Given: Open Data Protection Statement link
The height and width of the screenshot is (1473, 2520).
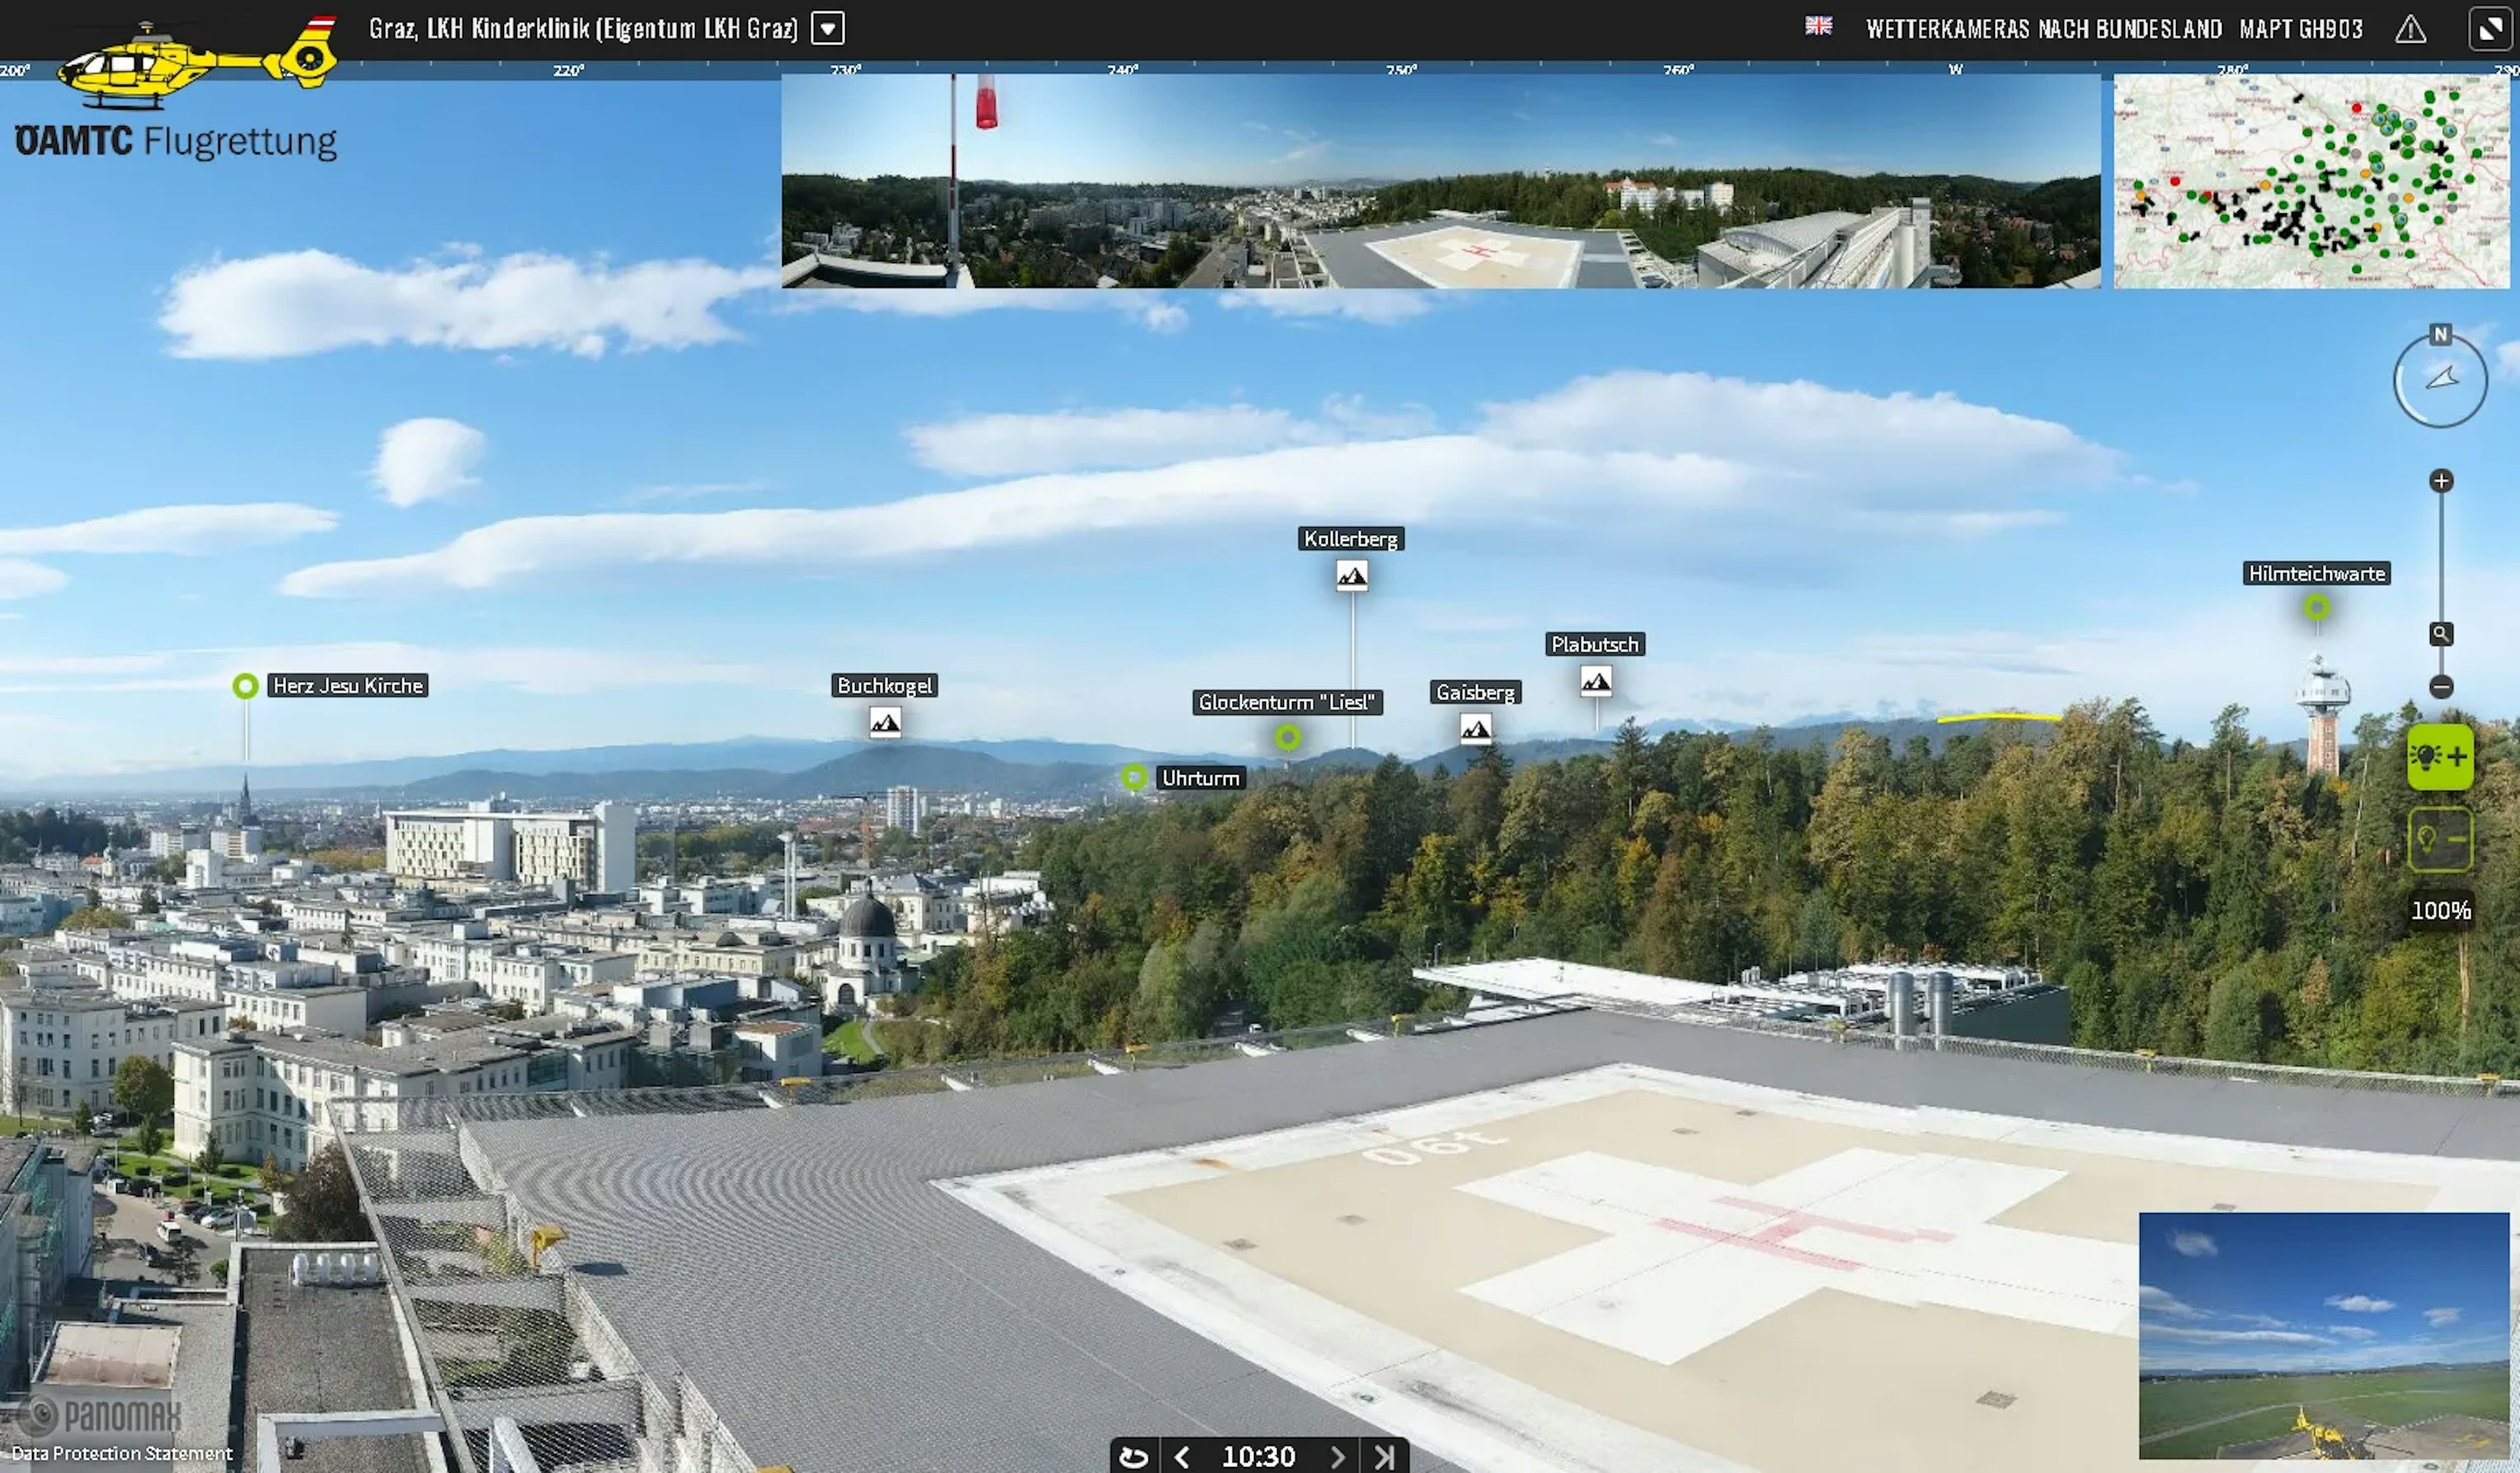Looking at the screenshot, I should 122,1453.
